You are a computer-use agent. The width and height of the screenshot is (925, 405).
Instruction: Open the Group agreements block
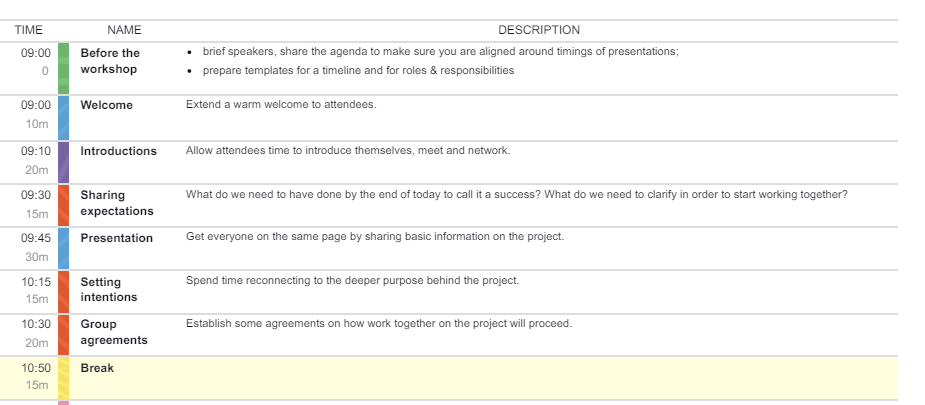point(114,332)
